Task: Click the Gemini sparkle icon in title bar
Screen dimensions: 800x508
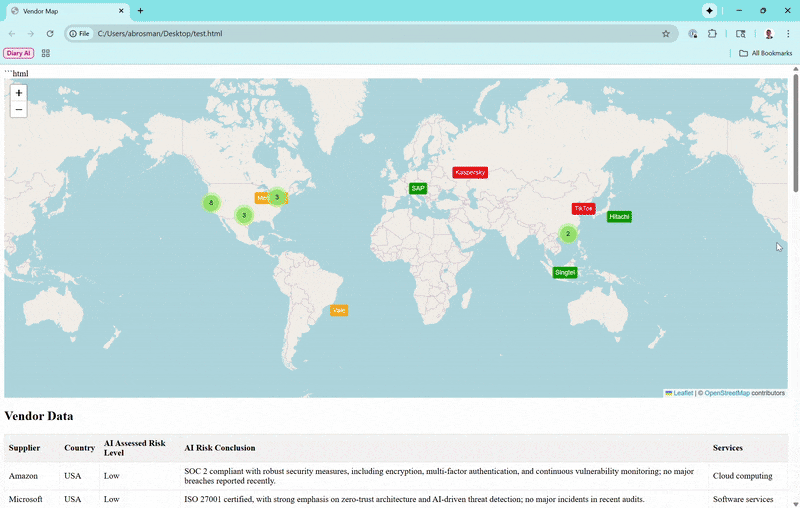Action: coord(709,11)
